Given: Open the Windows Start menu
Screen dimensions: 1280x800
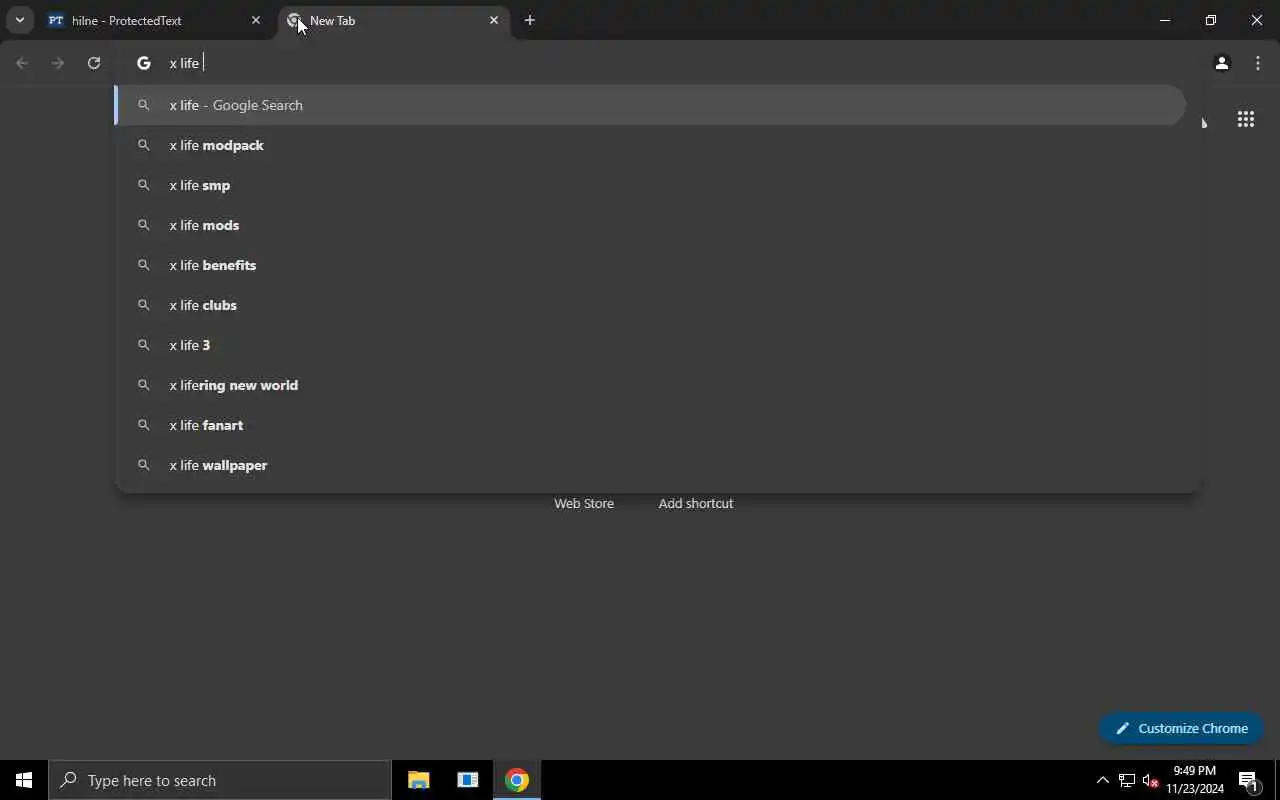Looking at the screenshot, I should 24,780.
